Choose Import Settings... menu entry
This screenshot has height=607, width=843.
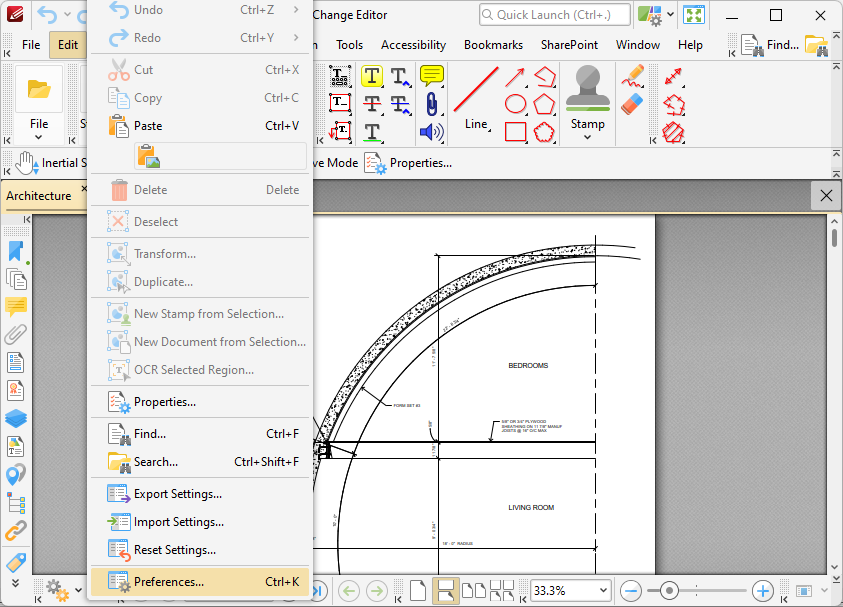point(200,522)
